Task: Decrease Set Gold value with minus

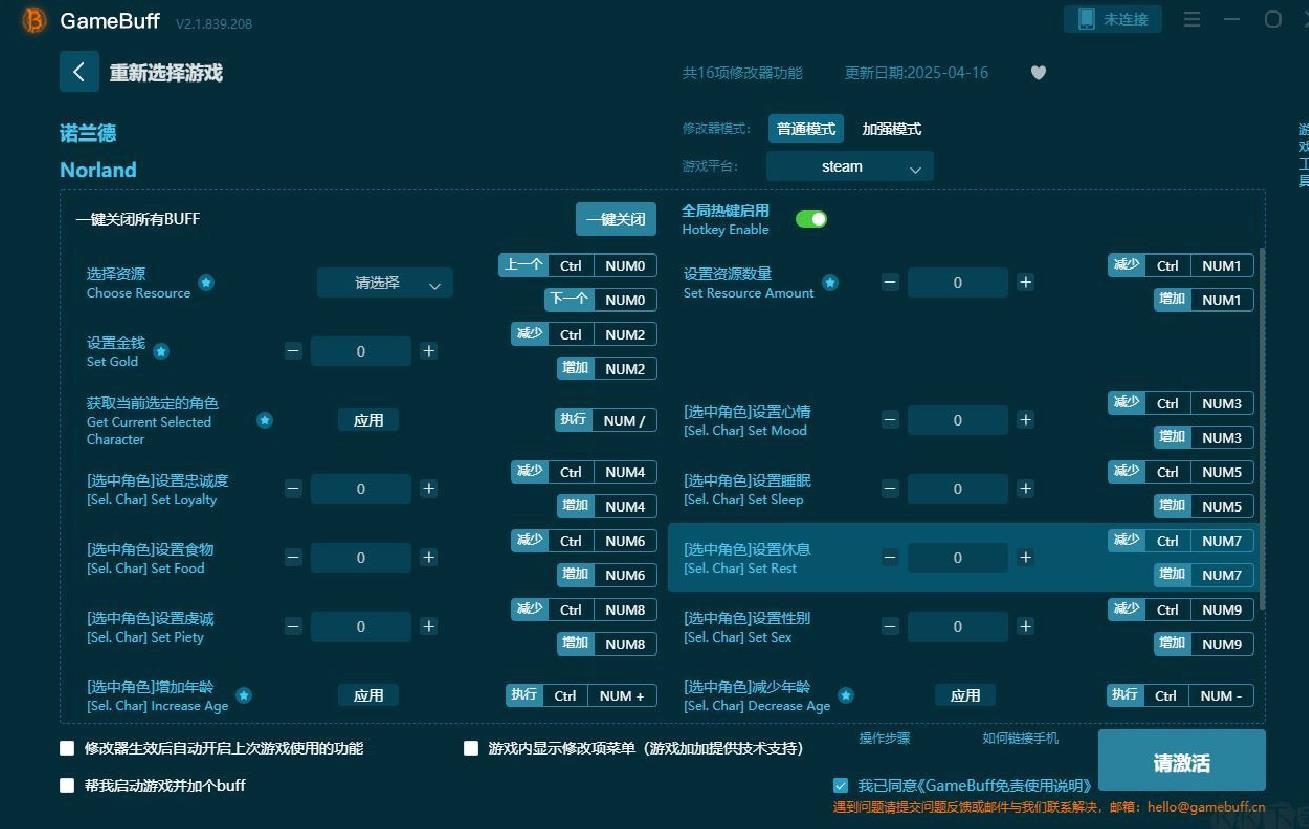Action: [293, 351]
